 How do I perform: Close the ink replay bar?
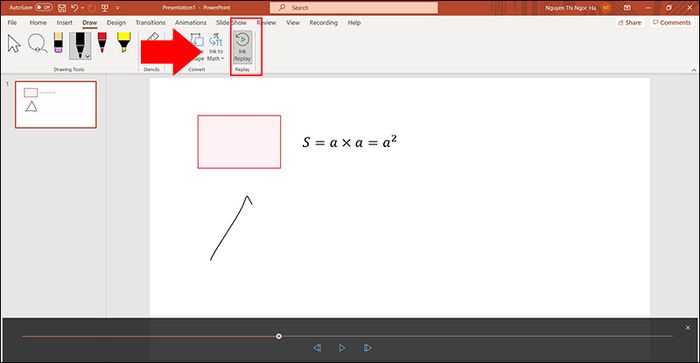tap(688, 328)
